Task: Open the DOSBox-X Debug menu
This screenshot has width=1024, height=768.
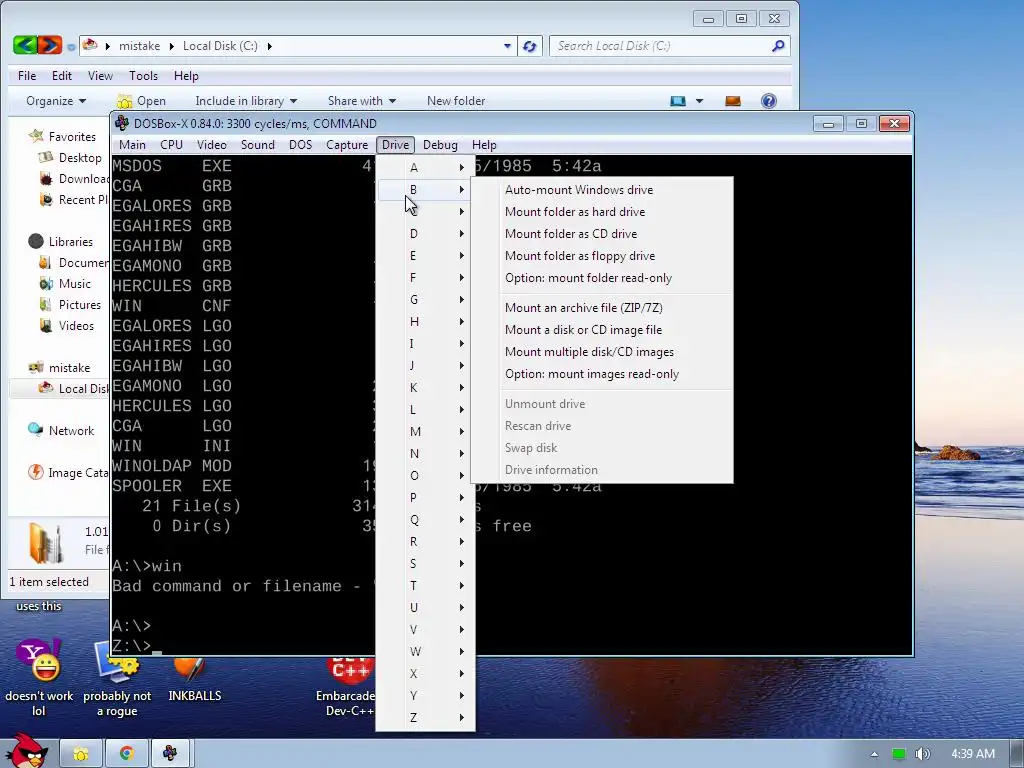Action: click(440, 145)
